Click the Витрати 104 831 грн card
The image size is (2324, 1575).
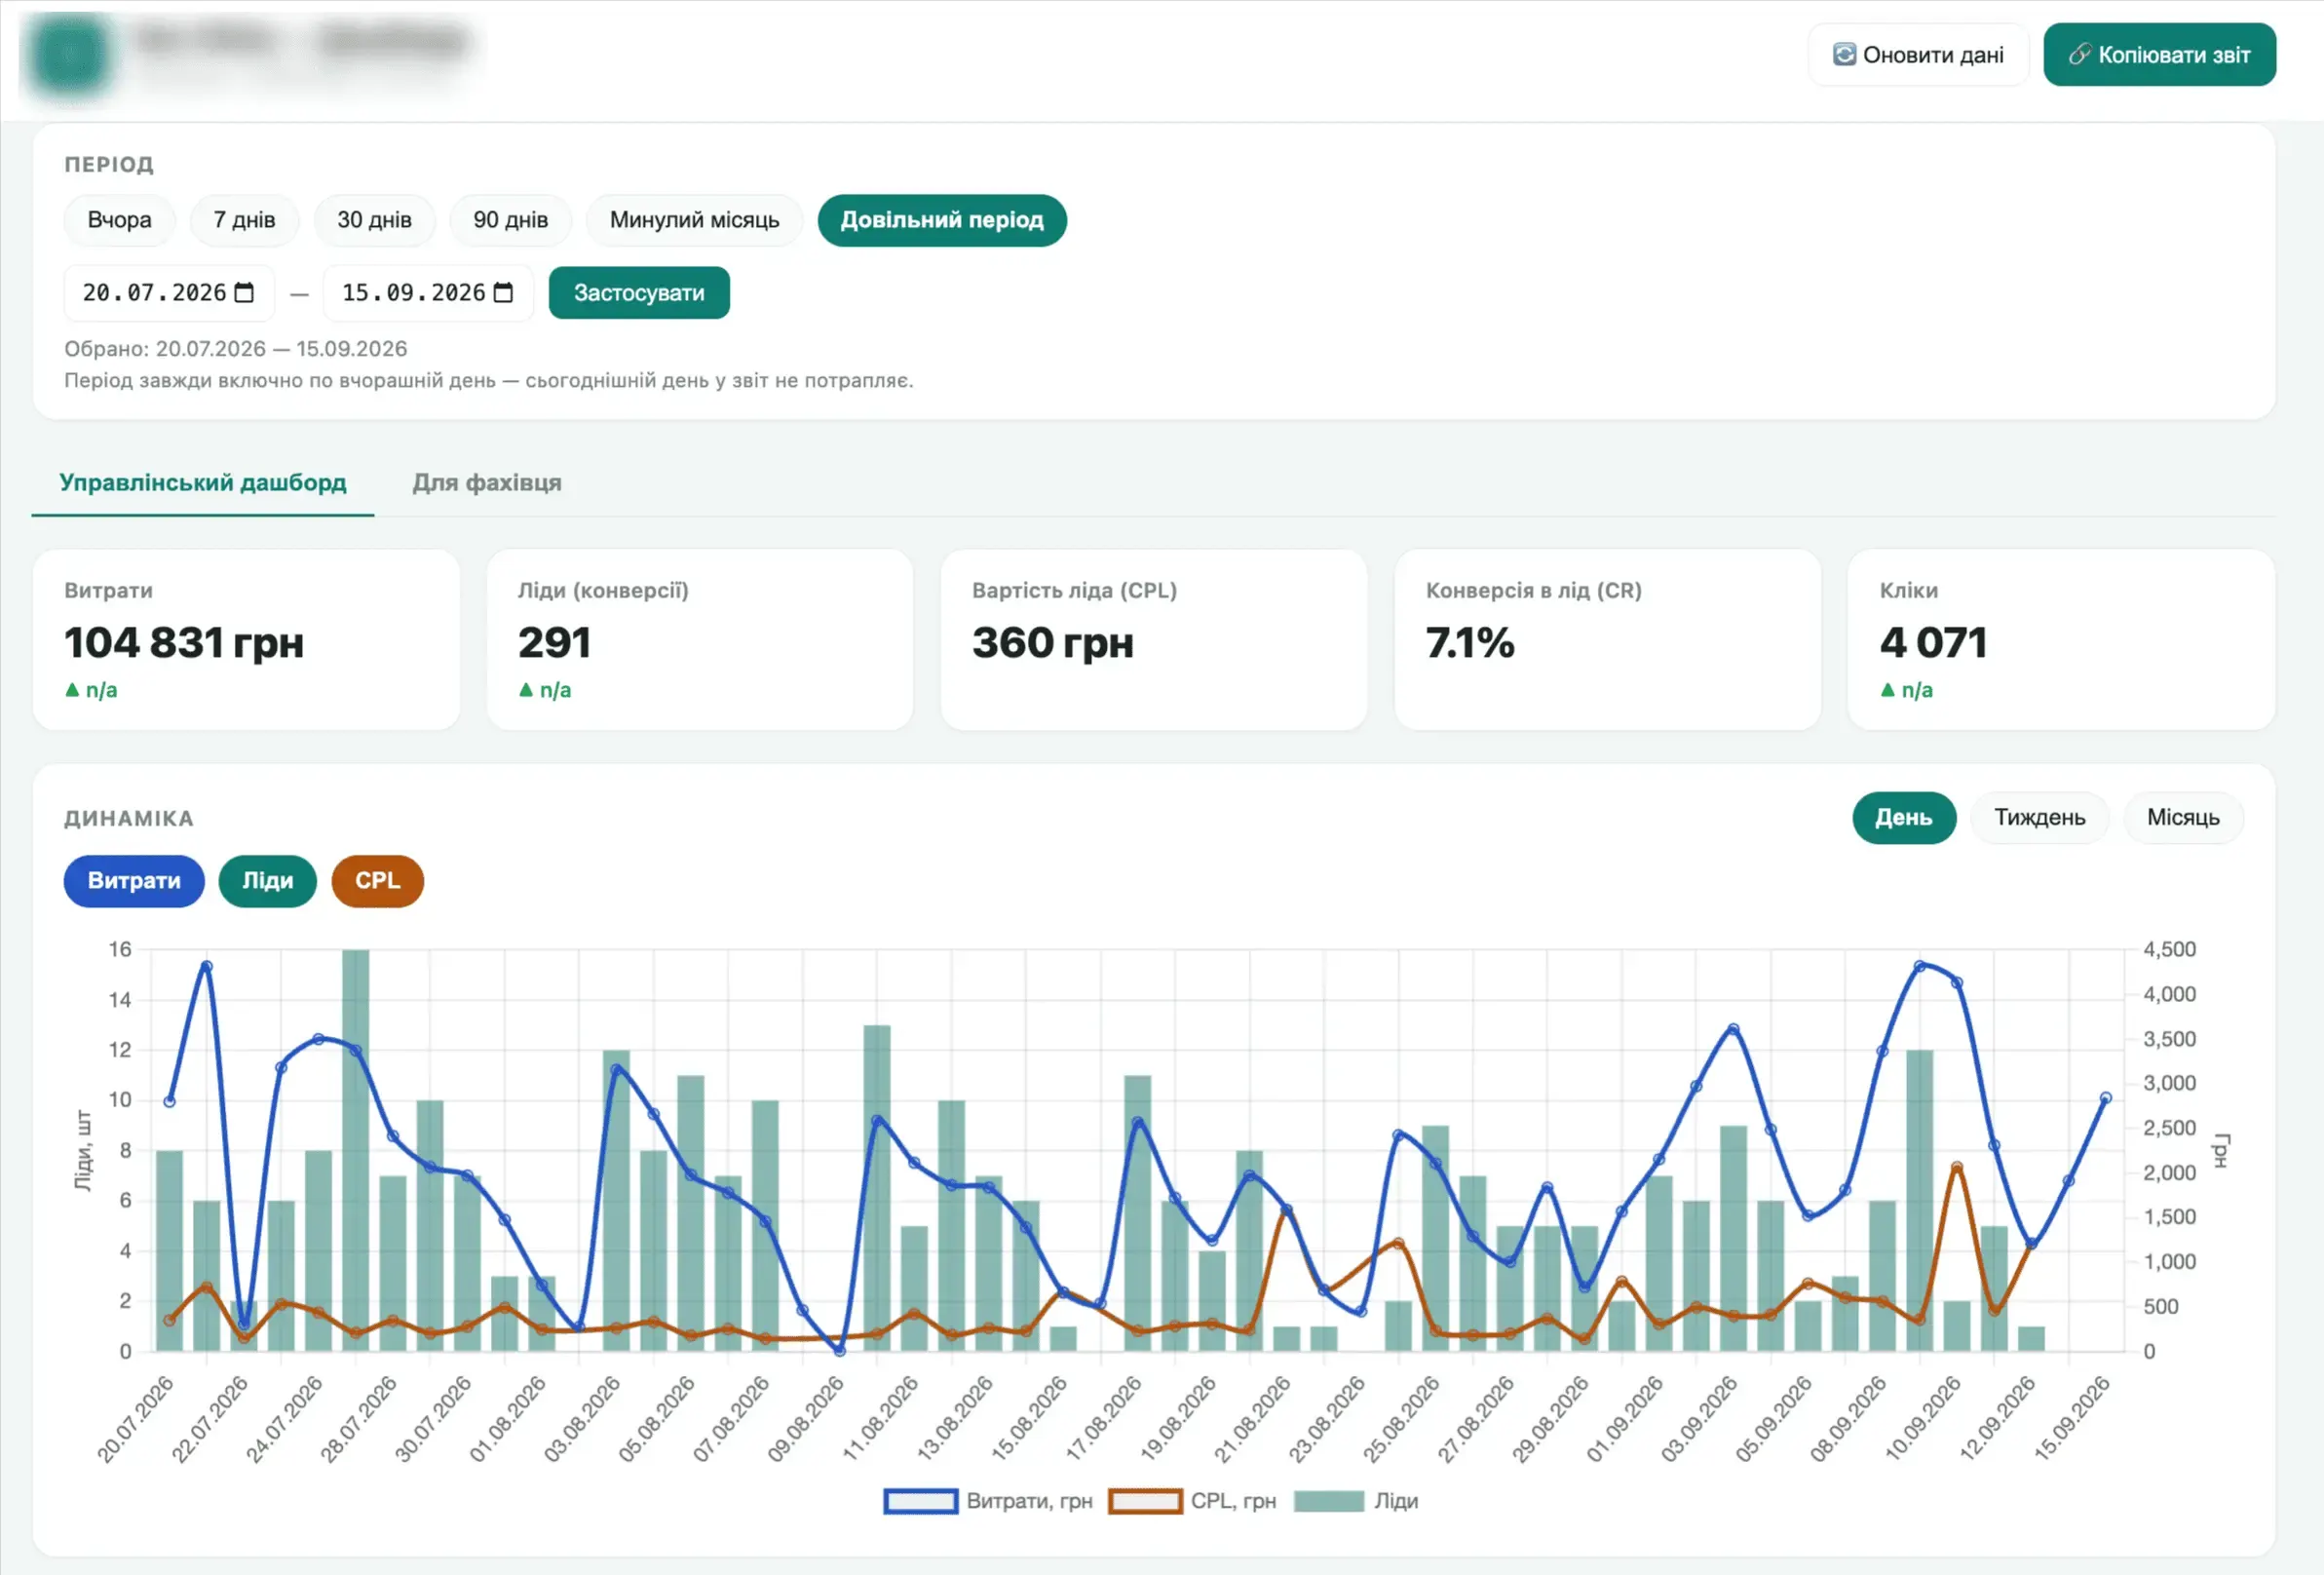point(247,640)
